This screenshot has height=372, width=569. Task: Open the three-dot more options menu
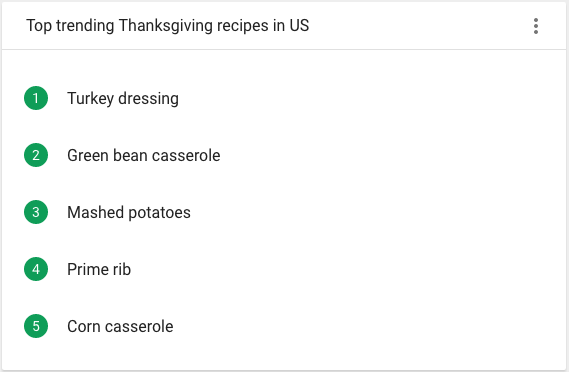click(536, 26)
